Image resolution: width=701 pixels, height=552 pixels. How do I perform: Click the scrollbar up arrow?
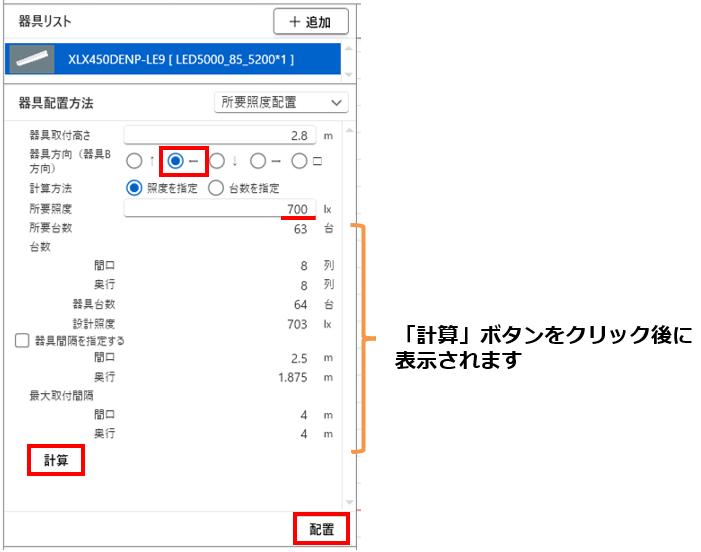[x=349, y=130]
